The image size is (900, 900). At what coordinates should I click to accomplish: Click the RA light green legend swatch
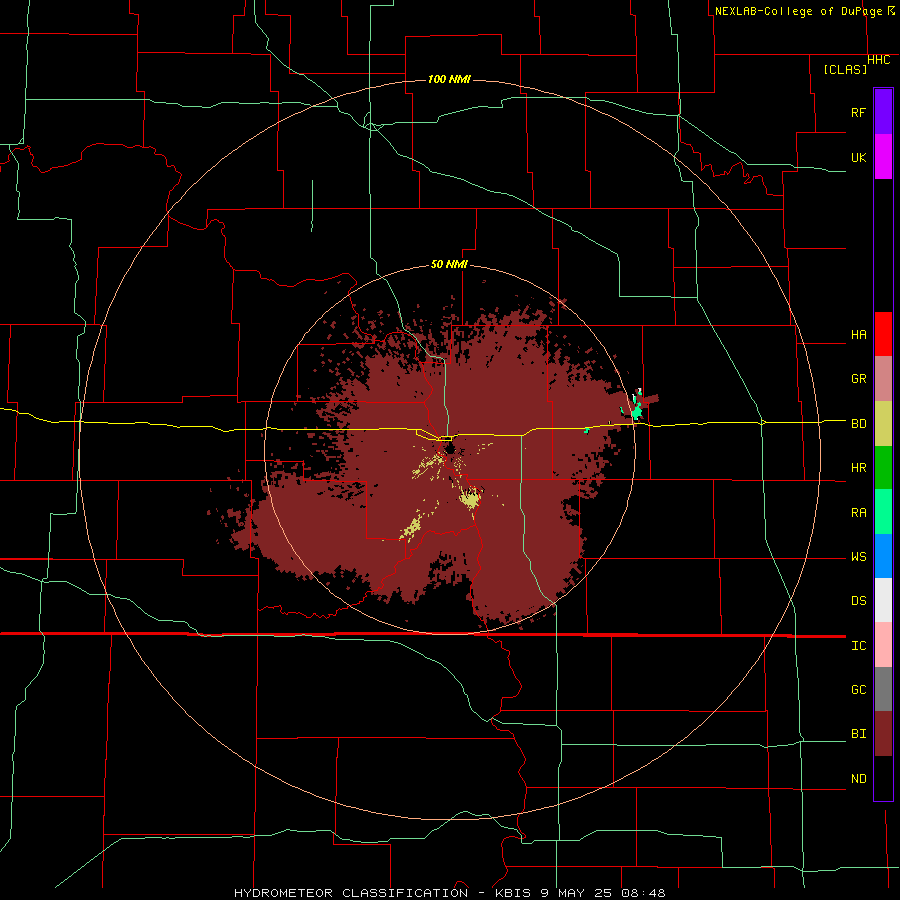(x=883, y=512)
